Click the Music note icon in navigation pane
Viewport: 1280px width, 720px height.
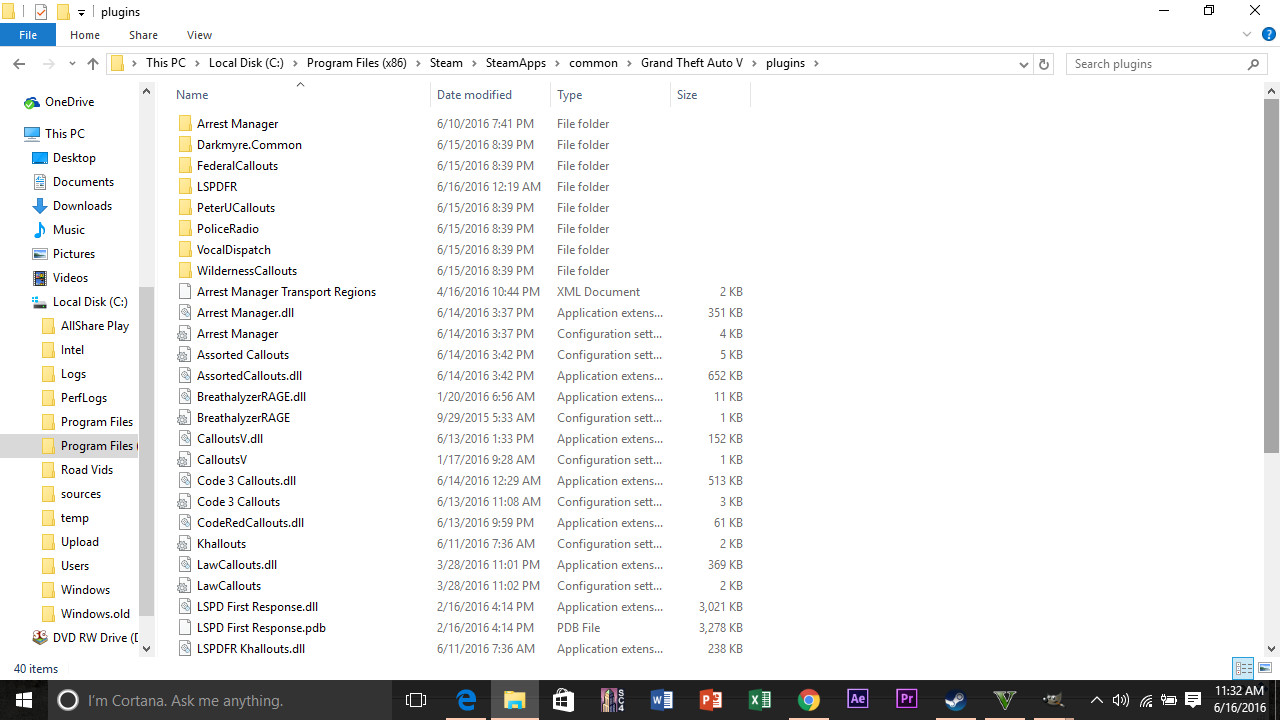pyautogui.click(x=40, y=230)
